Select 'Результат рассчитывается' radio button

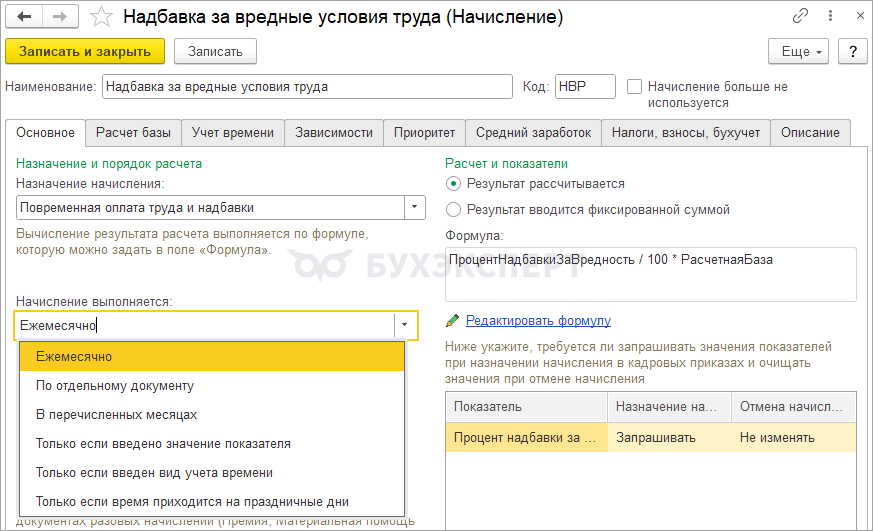tap(454, 184)
